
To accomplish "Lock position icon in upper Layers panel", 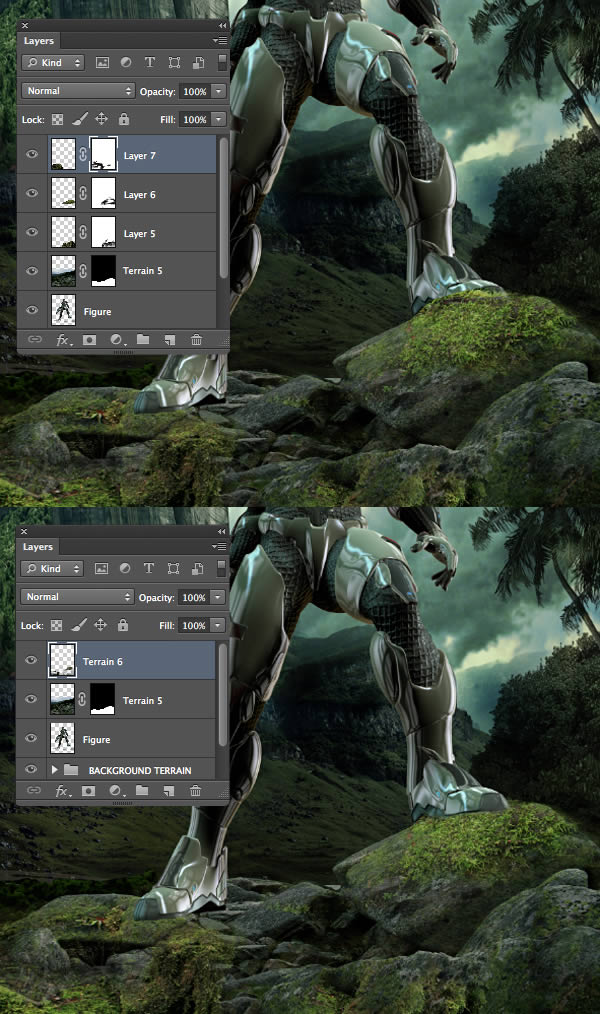I will click(102, 119).
